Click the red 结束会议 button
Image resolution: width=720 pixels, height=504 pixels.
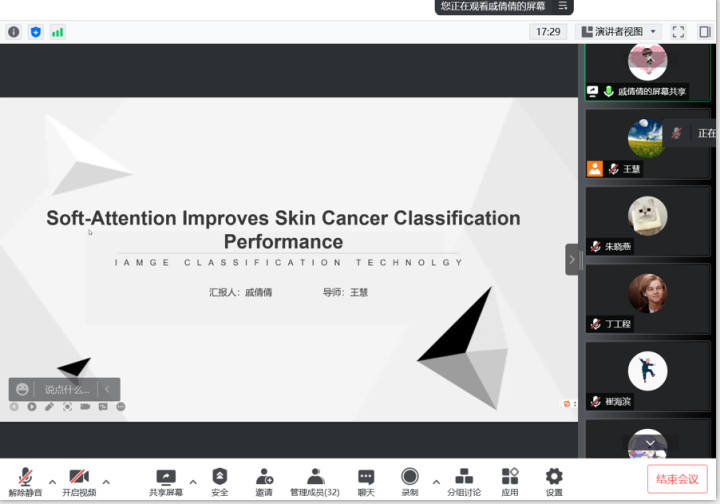[677, 479]
